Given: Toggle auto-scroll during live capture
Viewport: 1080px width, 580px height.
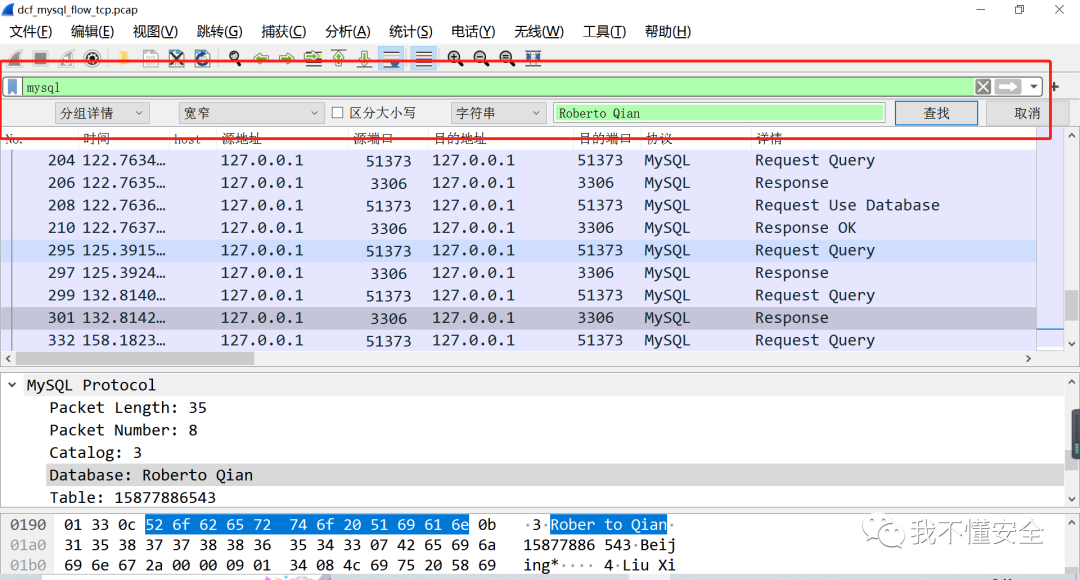Looking at the screenshot, I should (391, 59).
